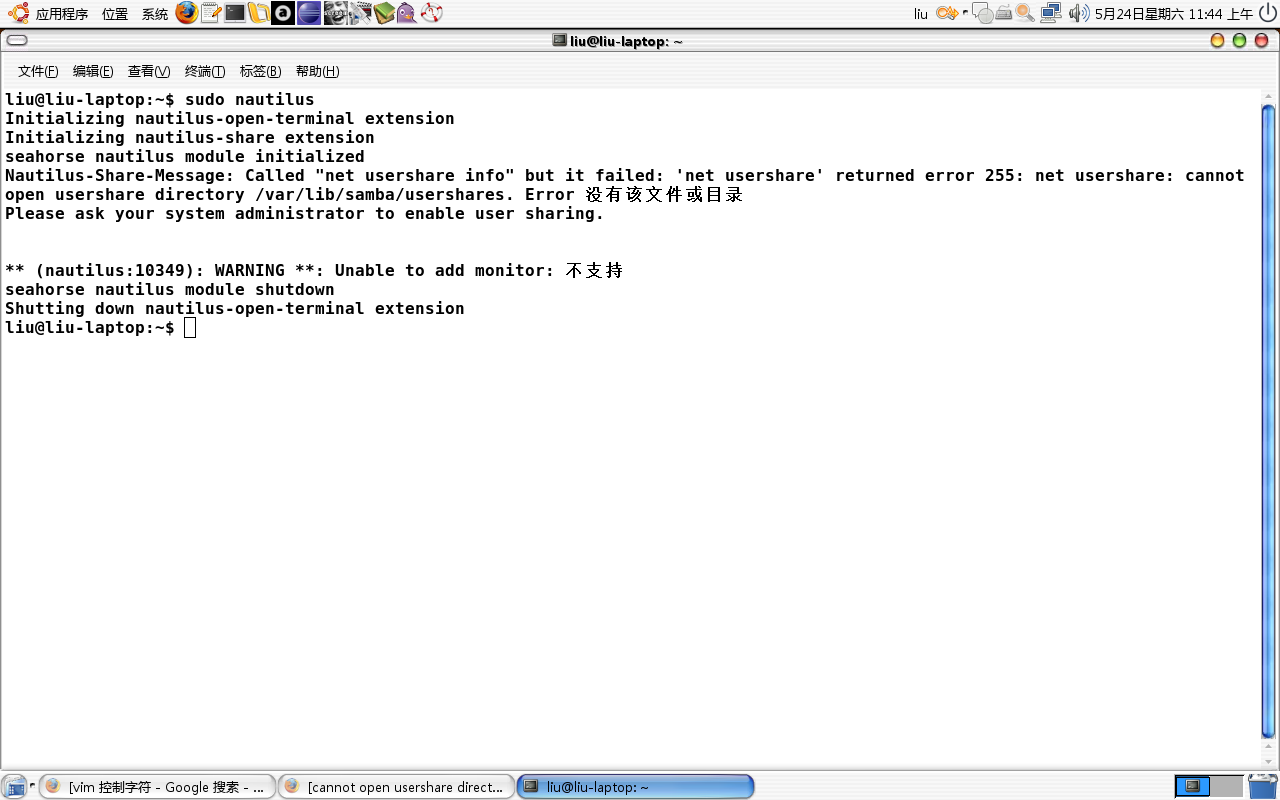Open the trash icon in bottom panel

coord(1262,786)
